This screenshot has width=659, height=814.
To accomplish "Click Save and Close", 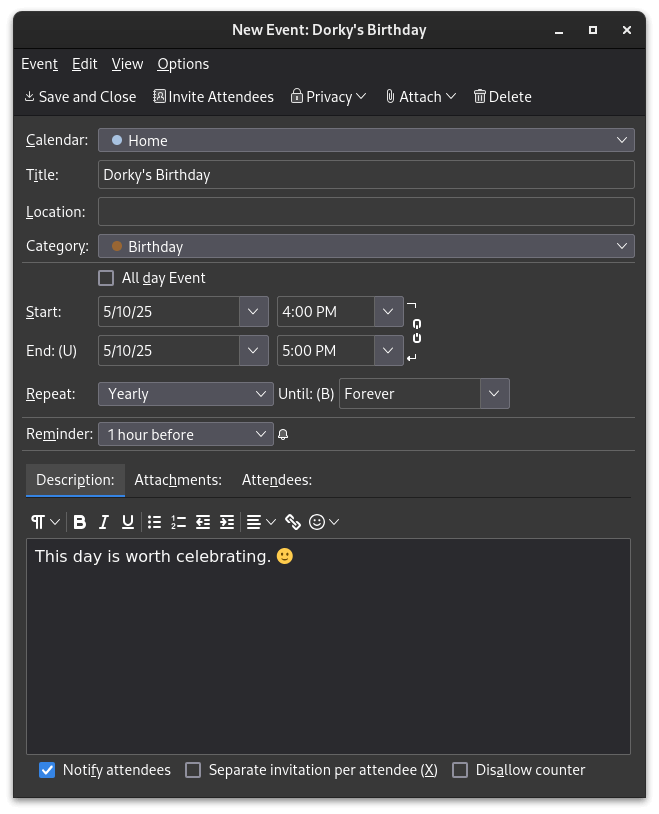I will tap(80, 97).
